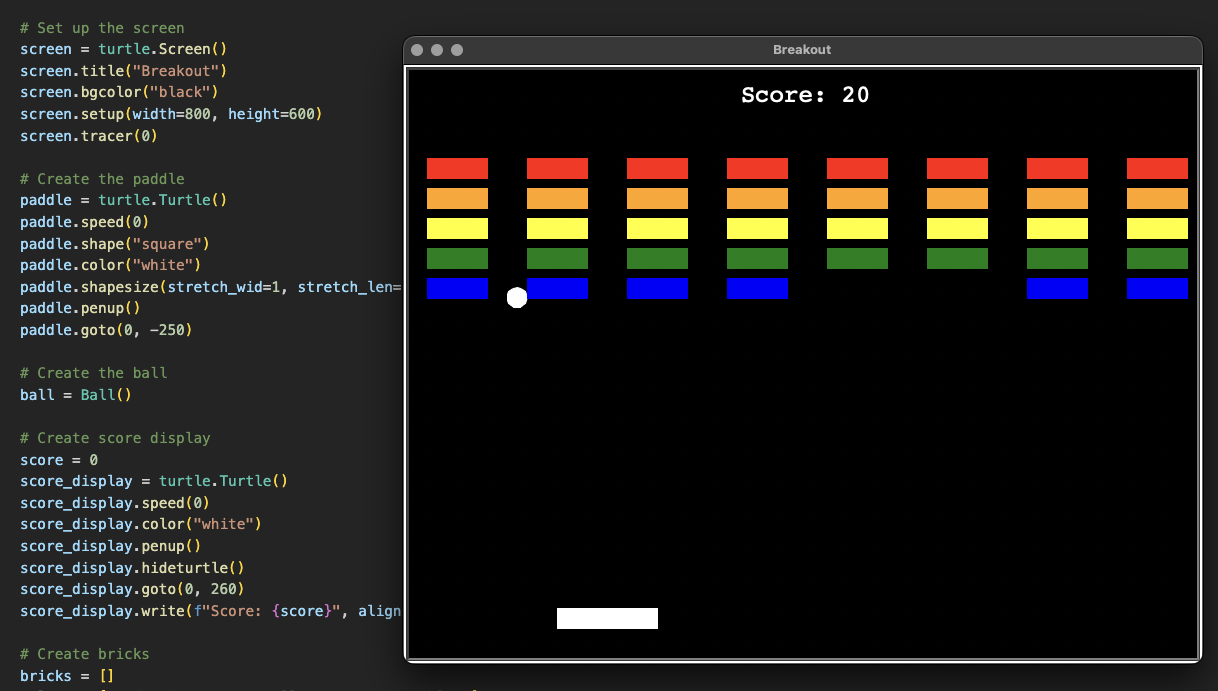Screen dimensions: 1218x691
Task: Click the 'paddle = turtle.Turtle()' line
Action: pyautogui.click(x=124, y=200)
